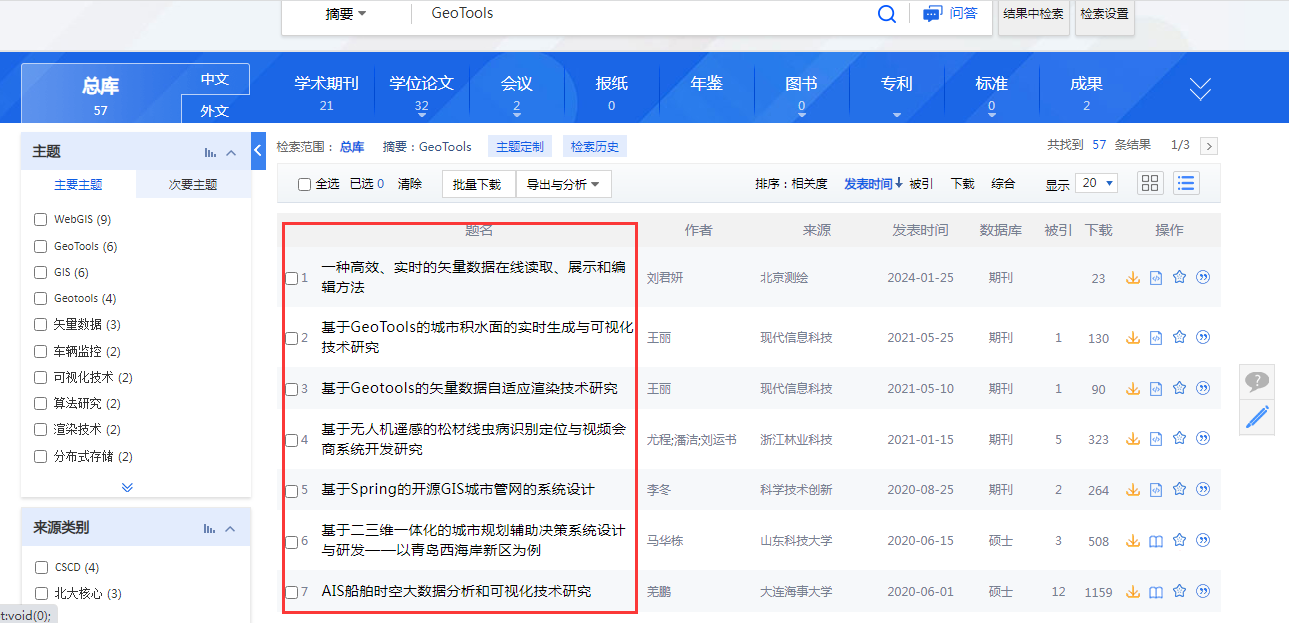
Task: Tick the 全选 select-all checkbox
Action: click(305, 184)
